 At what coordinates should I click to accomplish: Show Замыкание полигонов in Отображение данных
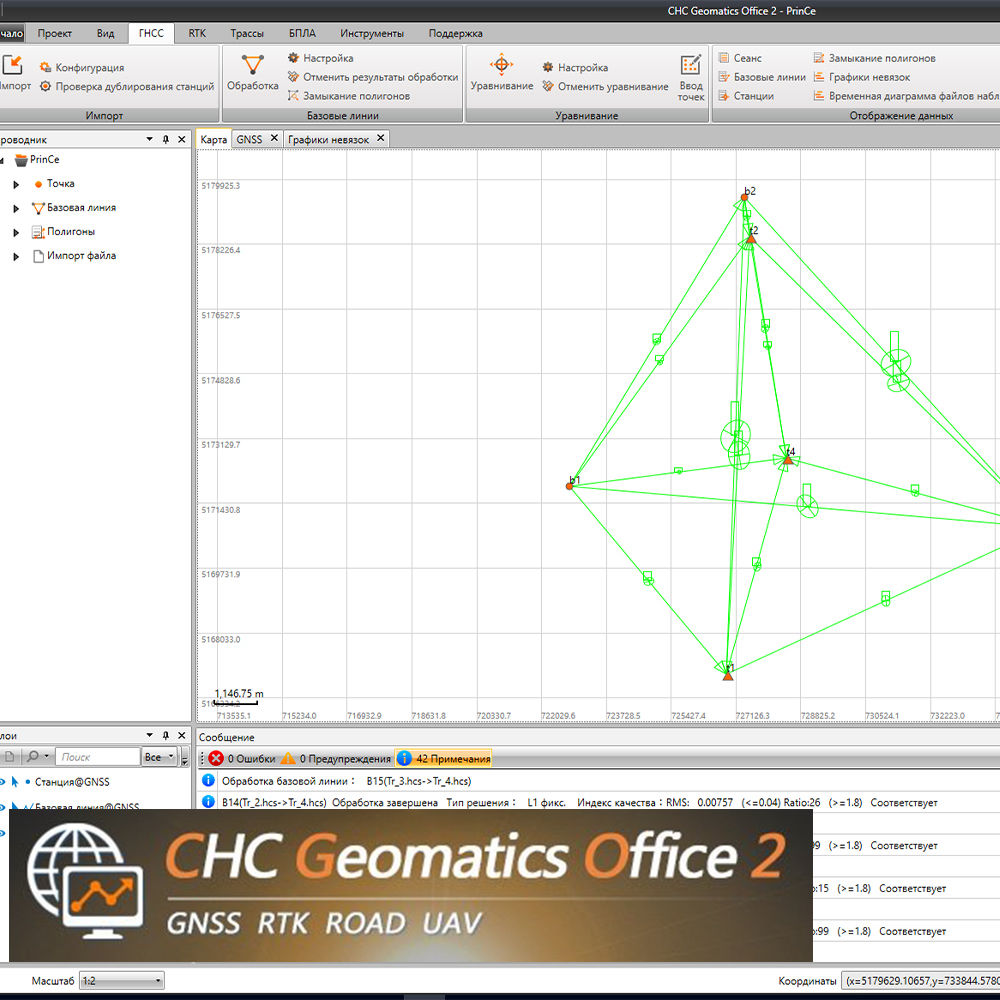coord(874,58)
